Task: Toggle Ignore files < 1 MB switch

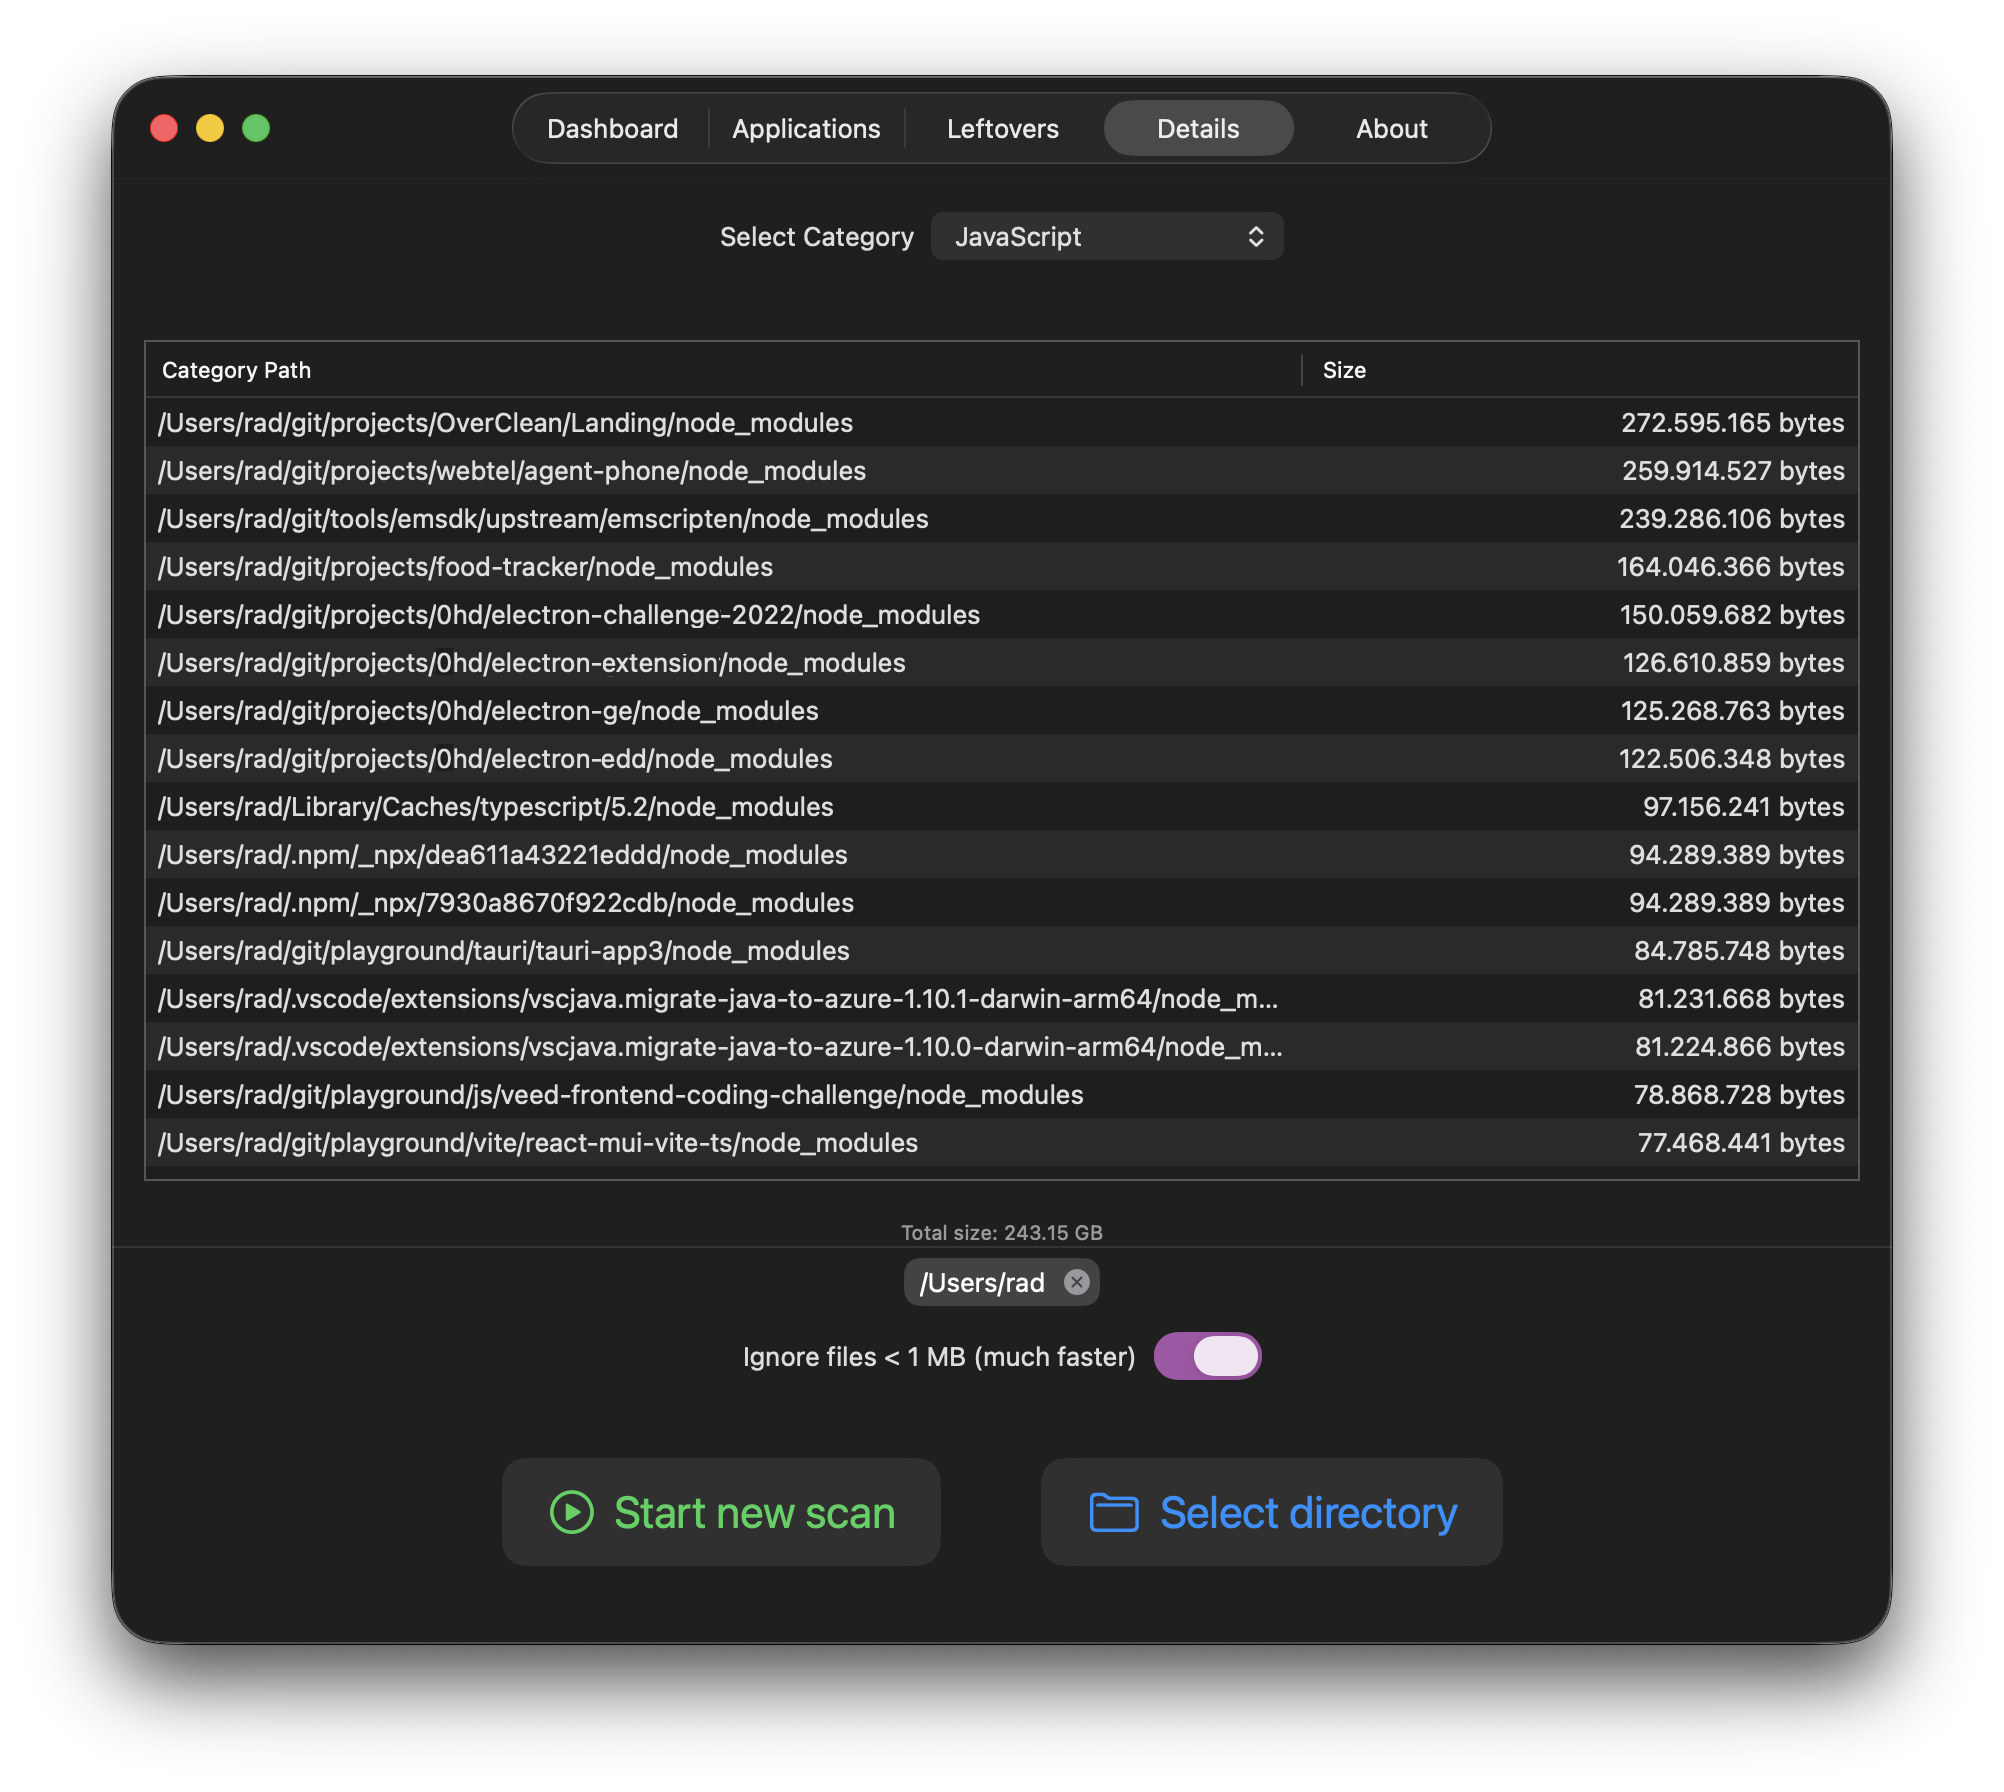Action: click(1207, 1356)
